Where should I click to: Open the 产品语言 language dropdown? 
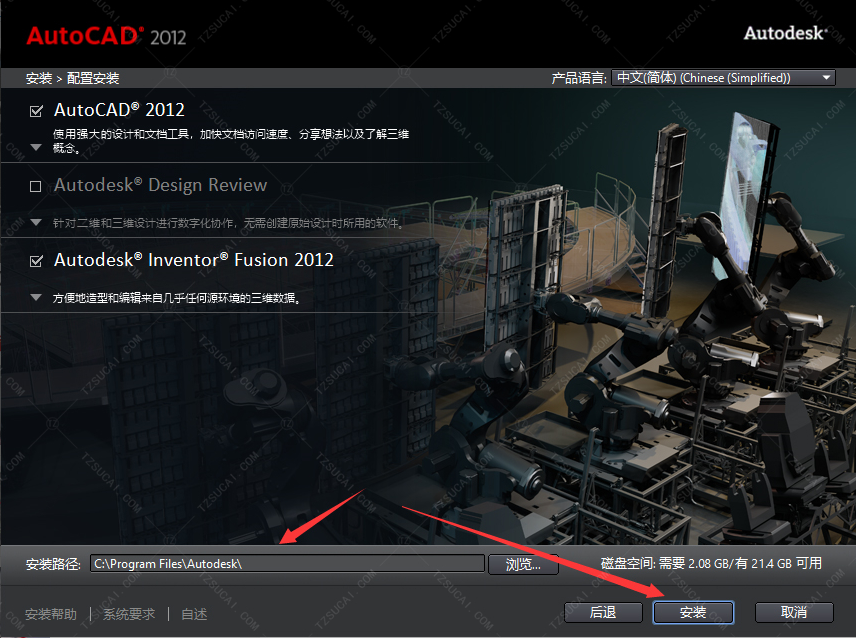(723, 78)
